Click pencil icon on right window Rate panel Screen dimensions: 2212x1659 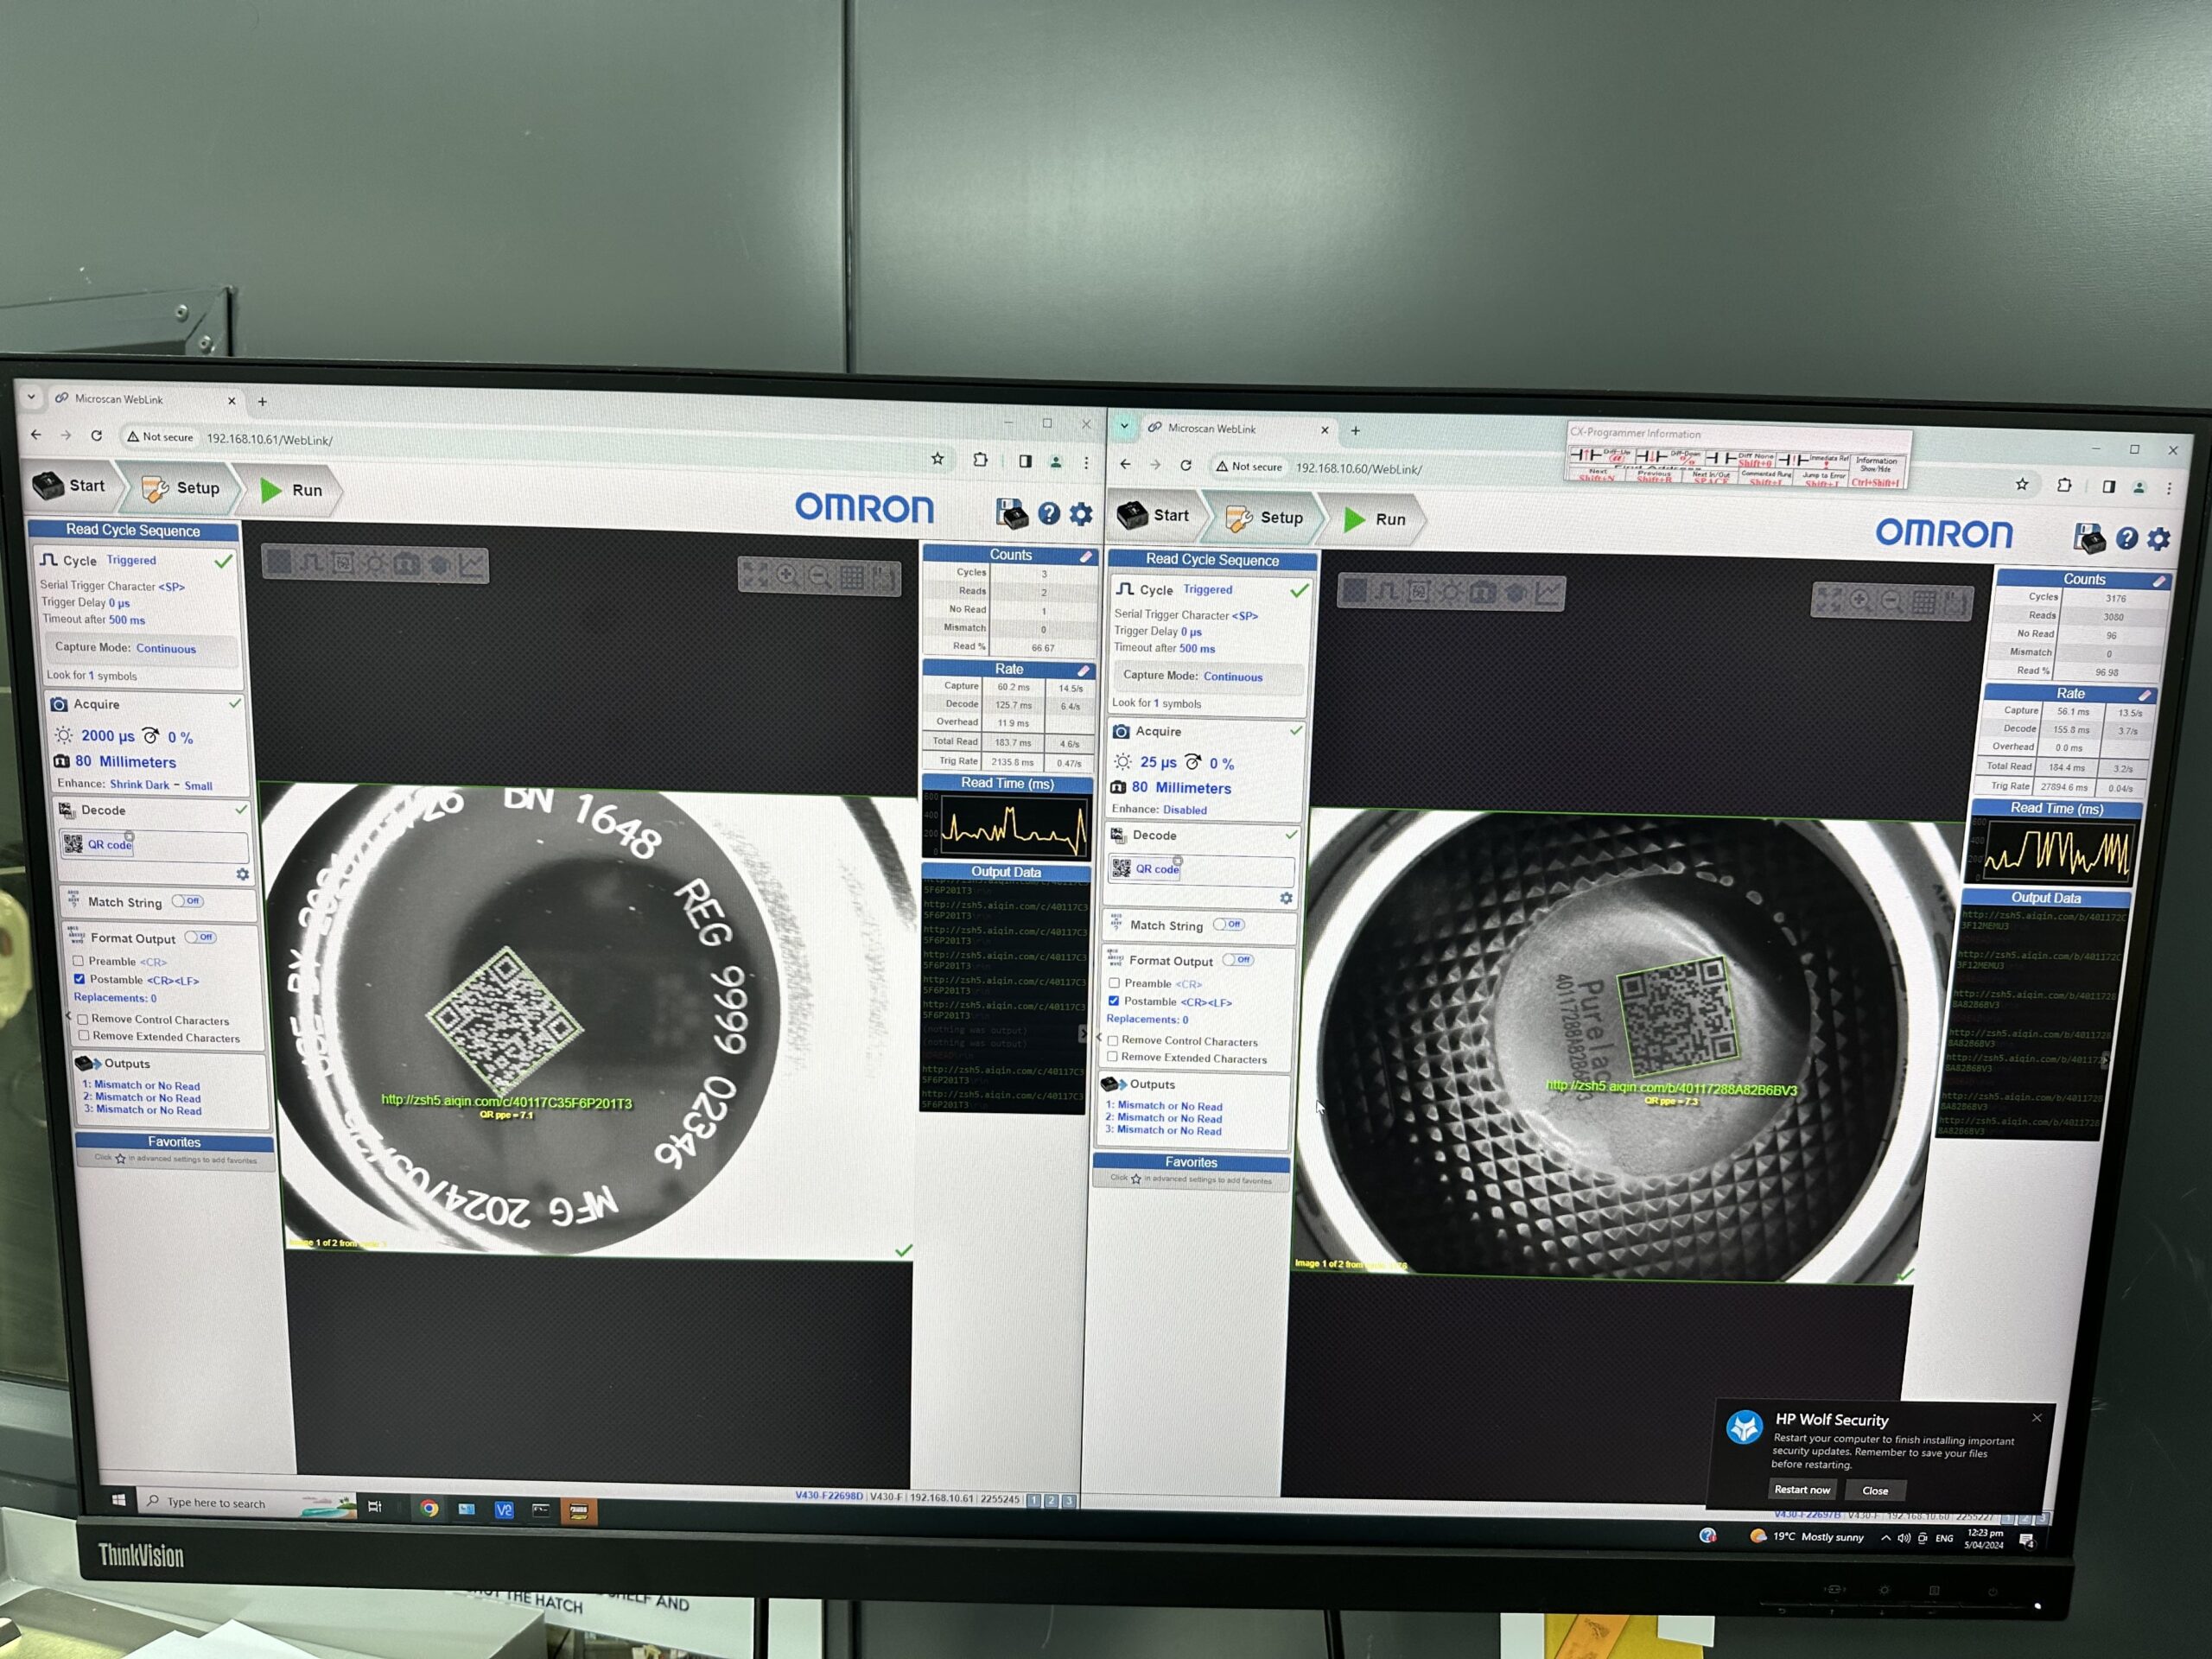click(x=2143, y=695)
